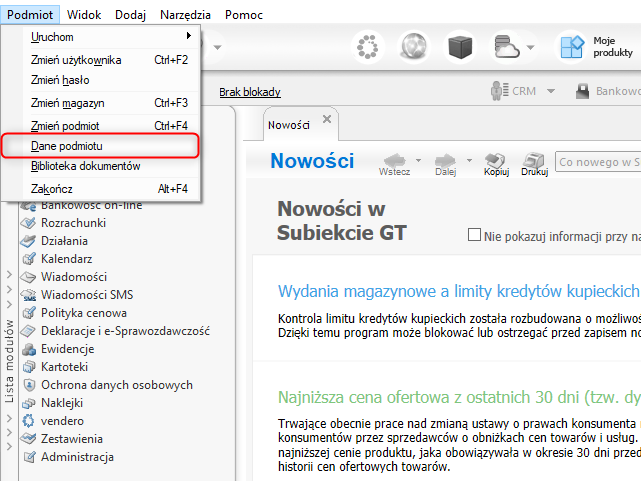Image resolution: width=641 pixels, height=481 pixels.
Task: Open the vendero module
Action: 63,421
